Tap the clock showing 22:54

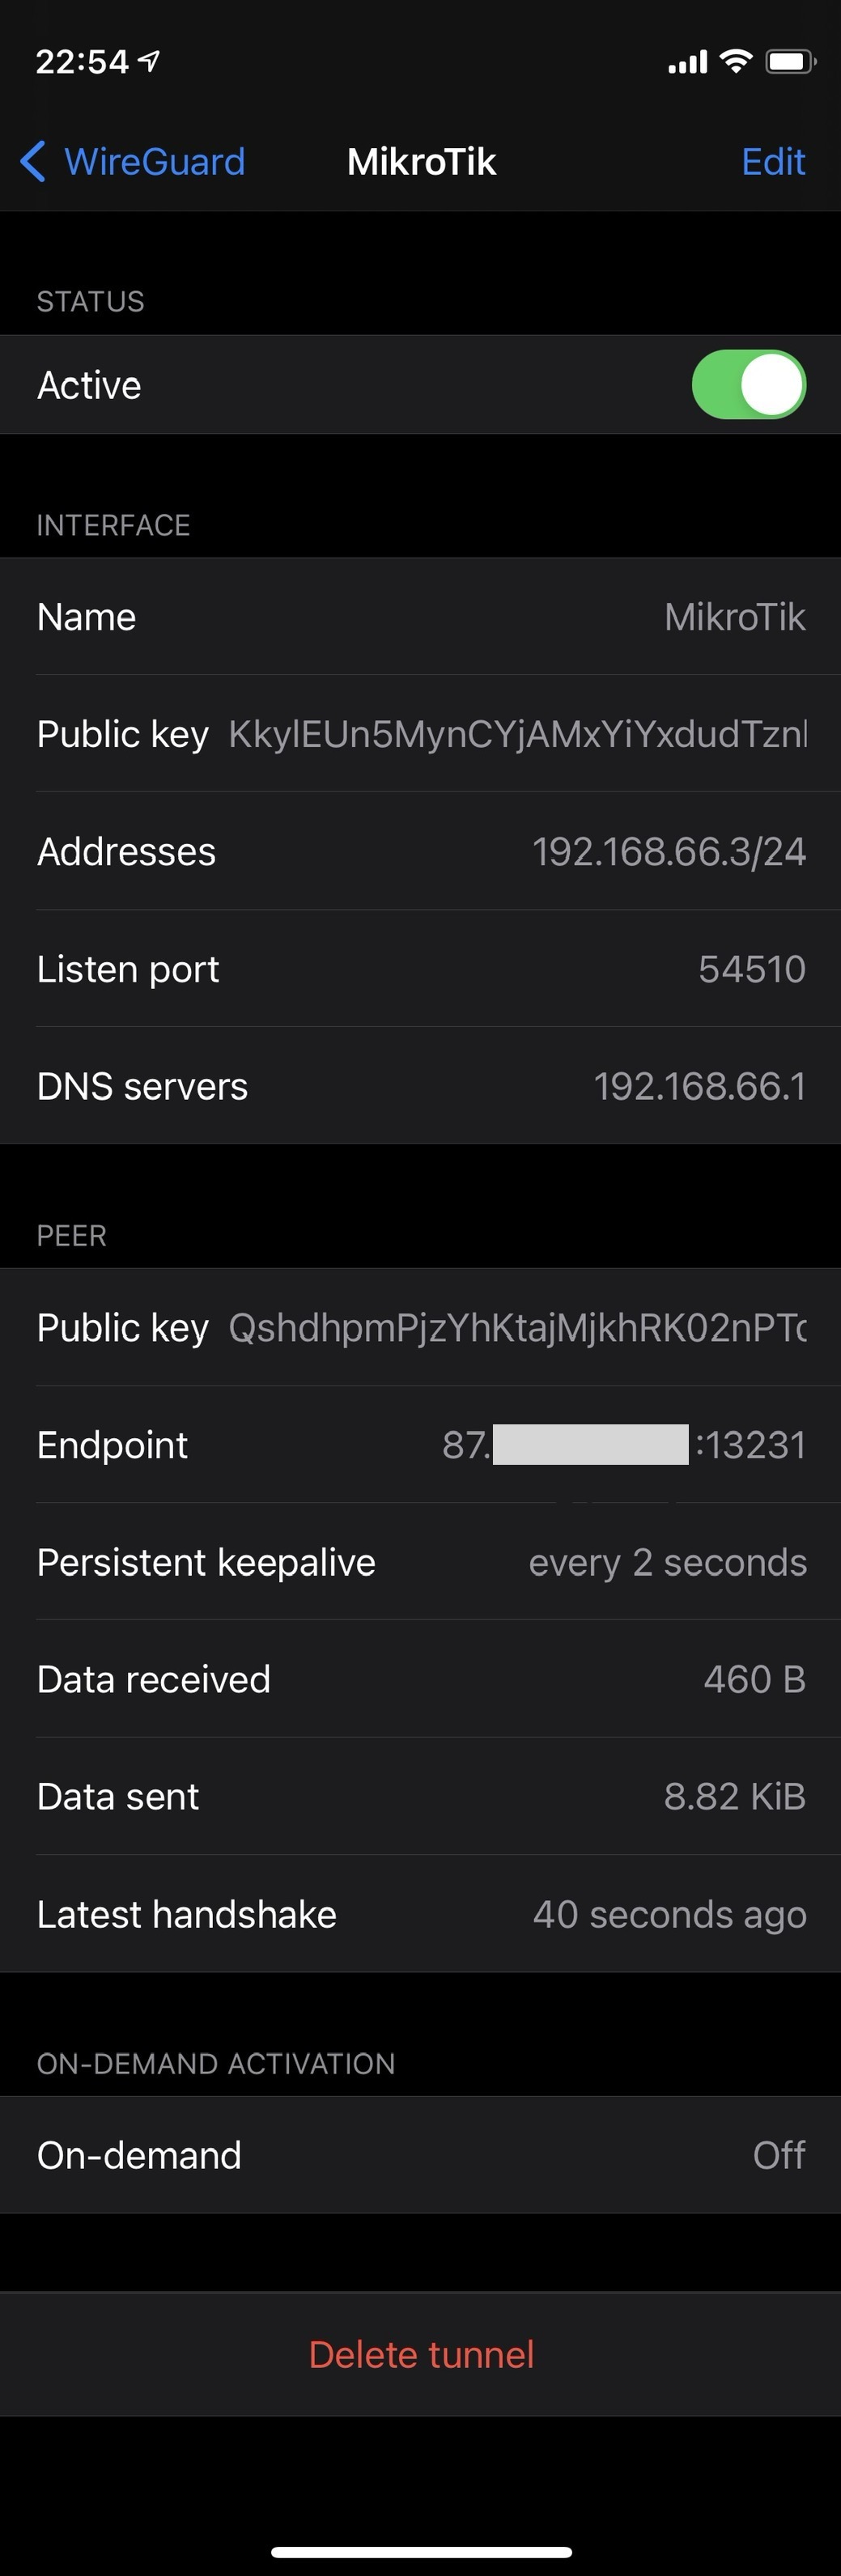click(x=82, y=62)
